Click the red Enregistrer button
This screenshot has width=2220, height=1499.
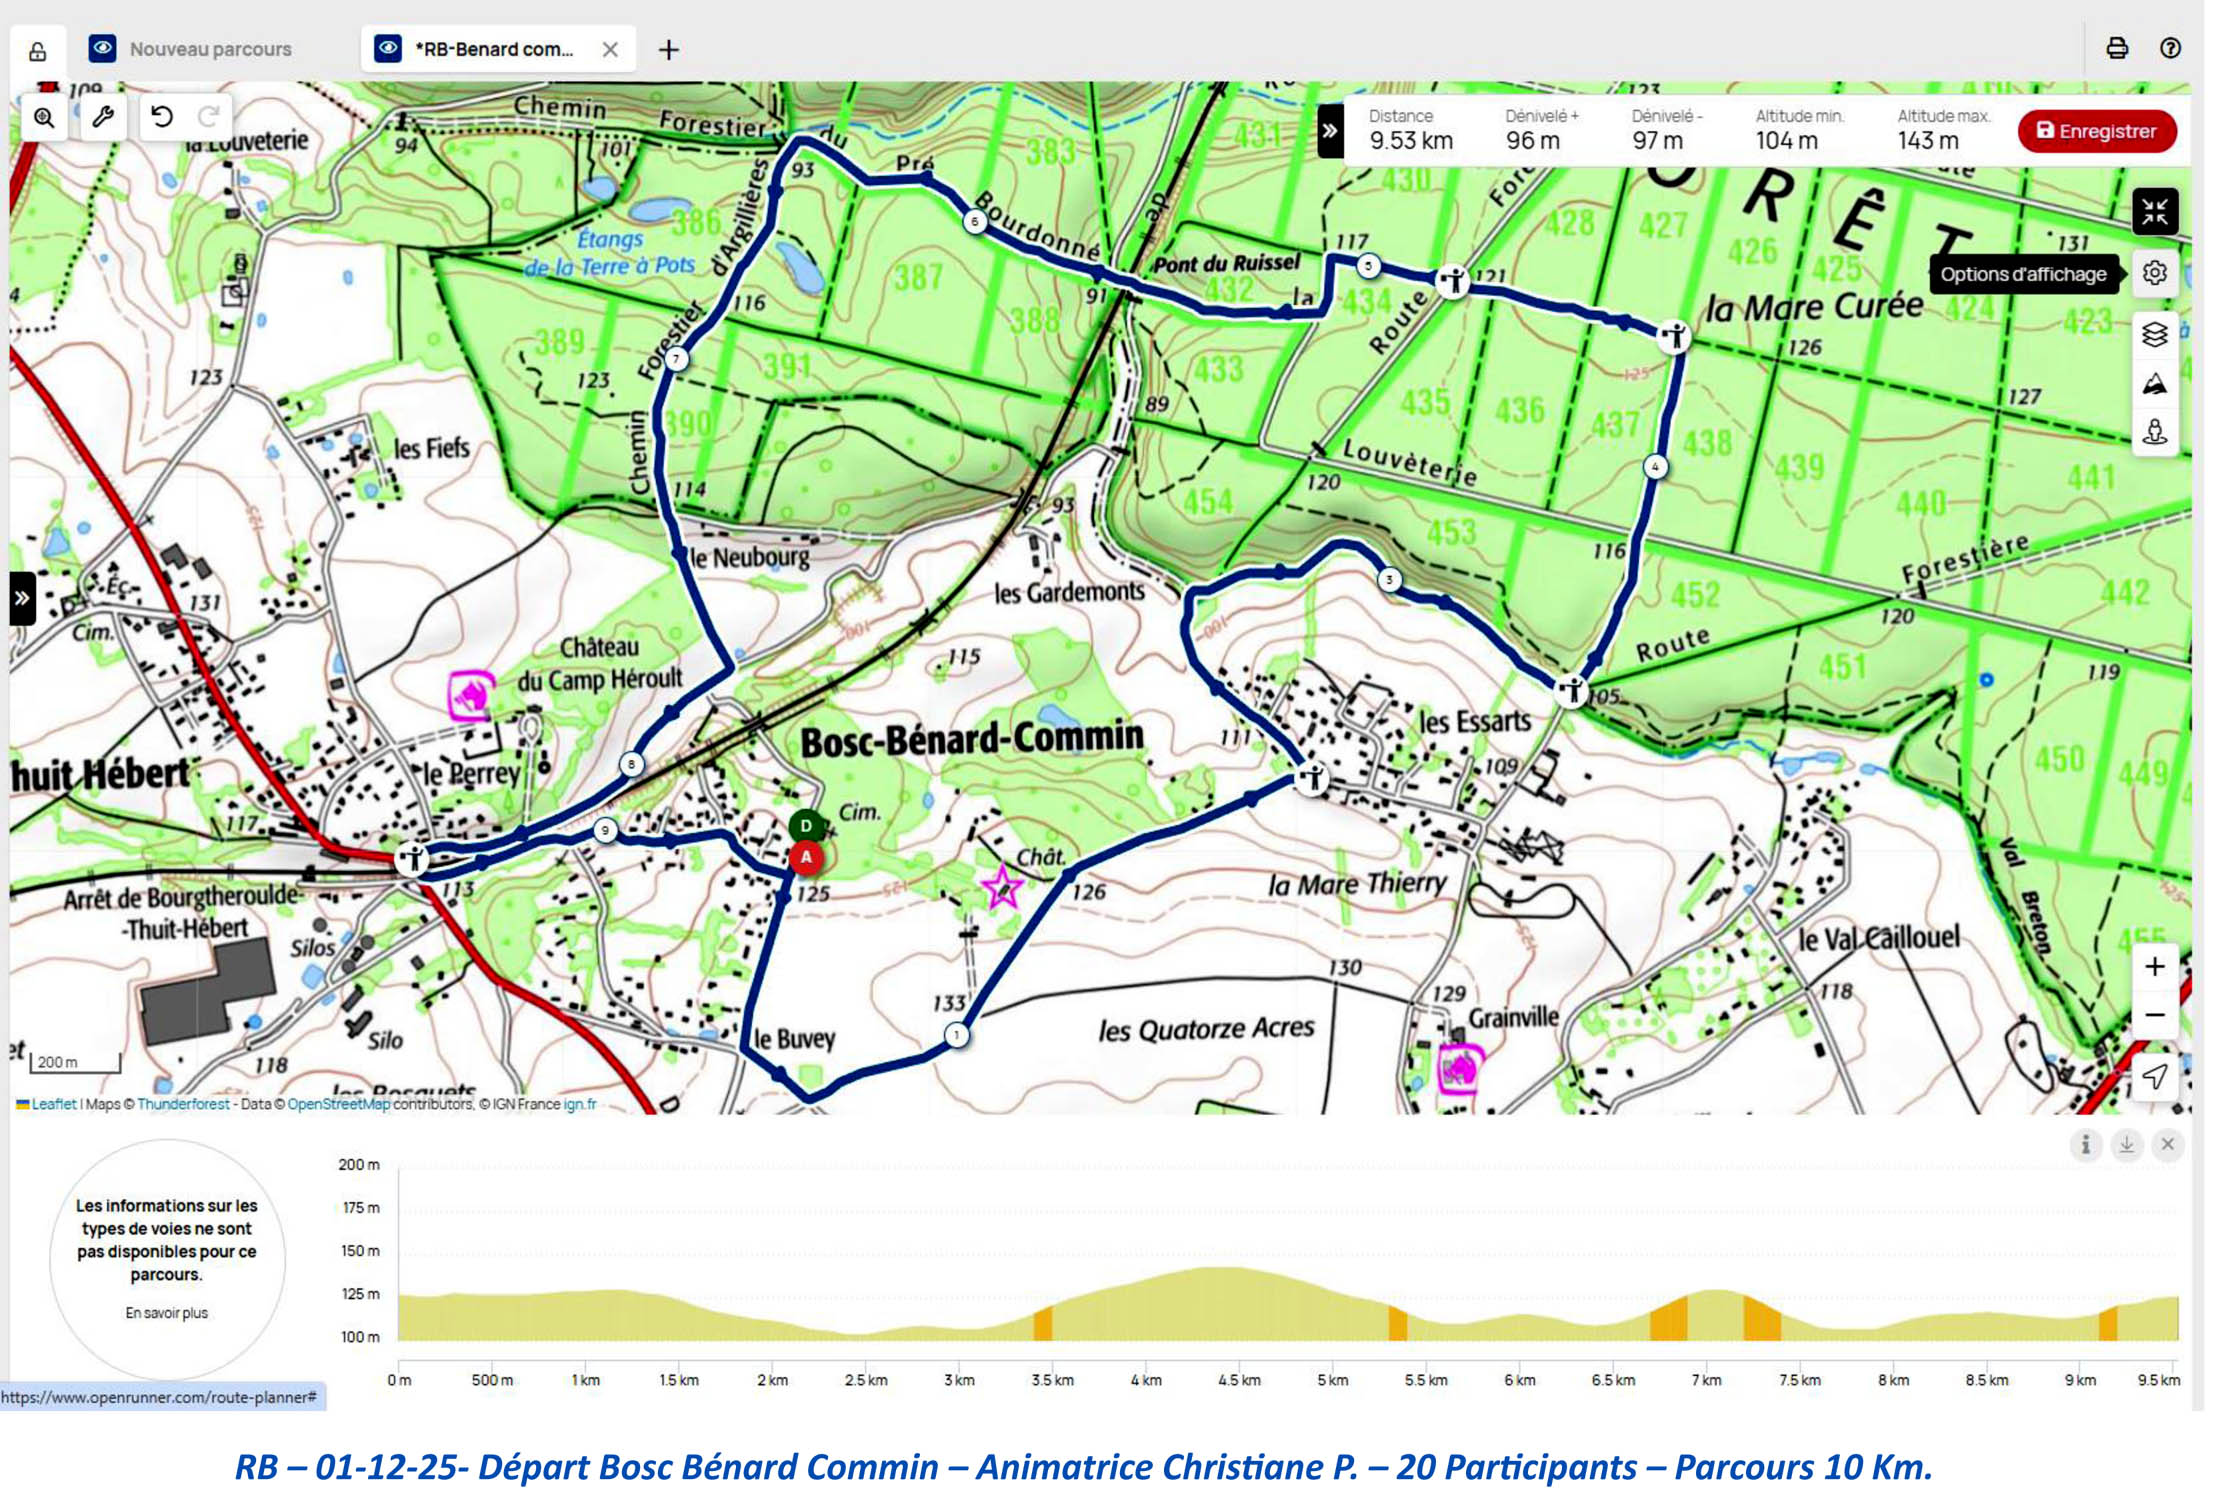coord(2096,131)
